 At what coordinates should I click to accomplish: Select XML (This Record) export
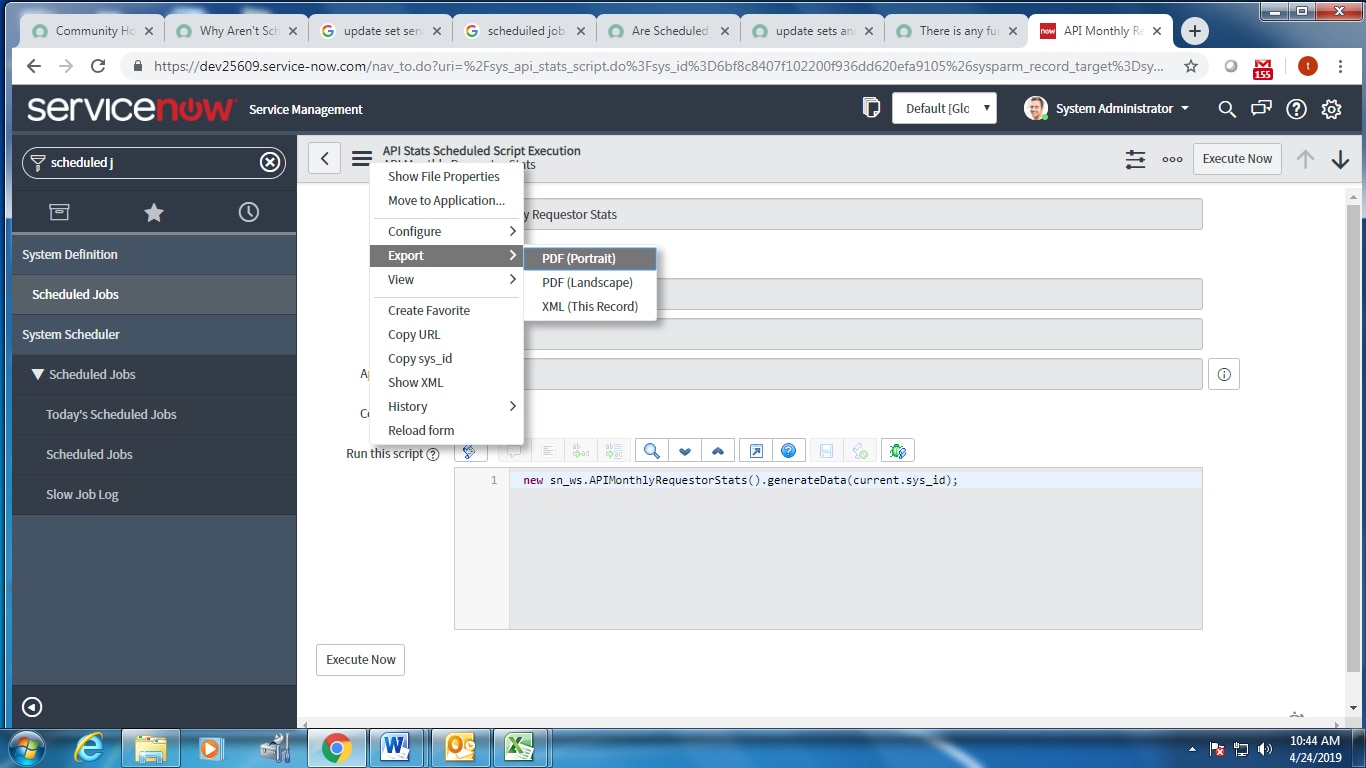590,306
